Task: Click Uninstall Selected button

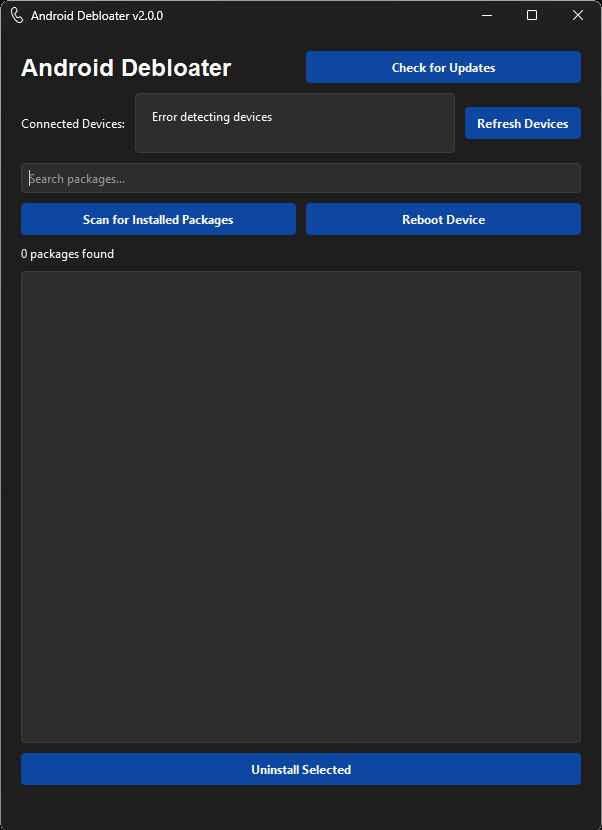Action: point(301,769)
